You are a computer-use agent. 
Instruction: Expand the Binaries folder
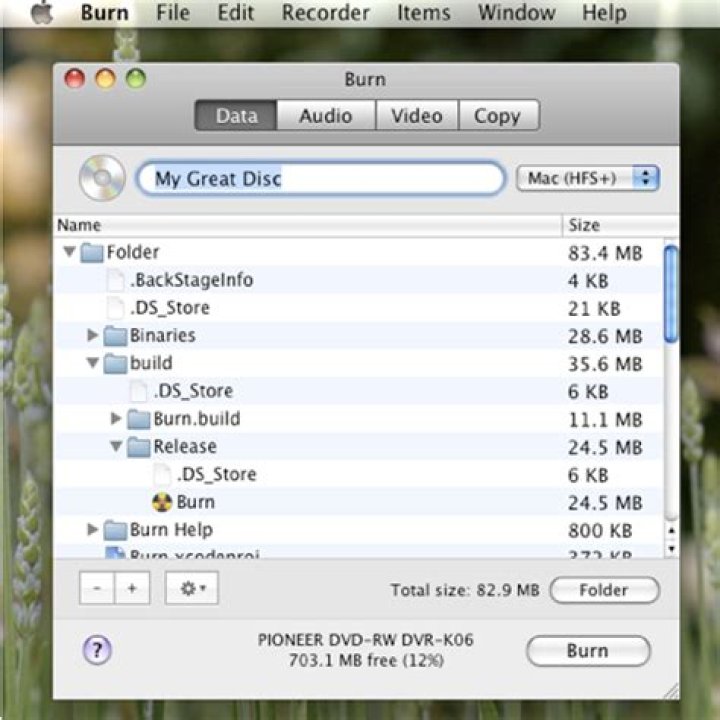pyautogui.click(x=92, y=335)
